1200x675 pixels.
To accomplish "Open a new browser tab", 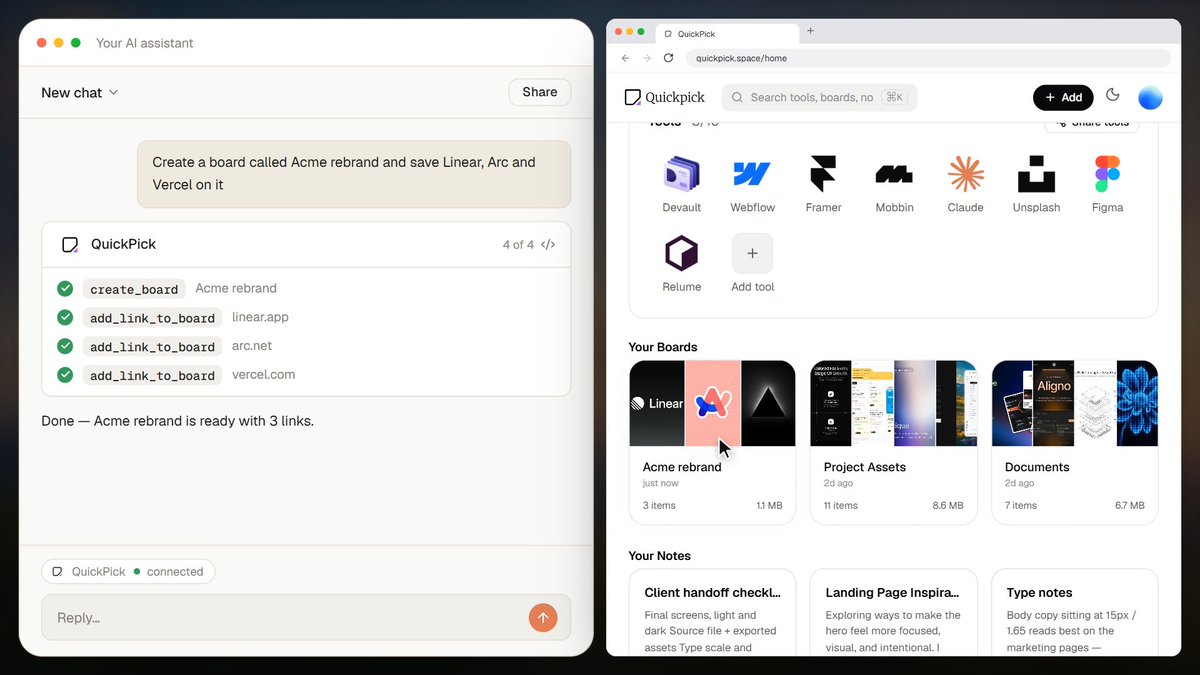I will [x=810, y=31].
